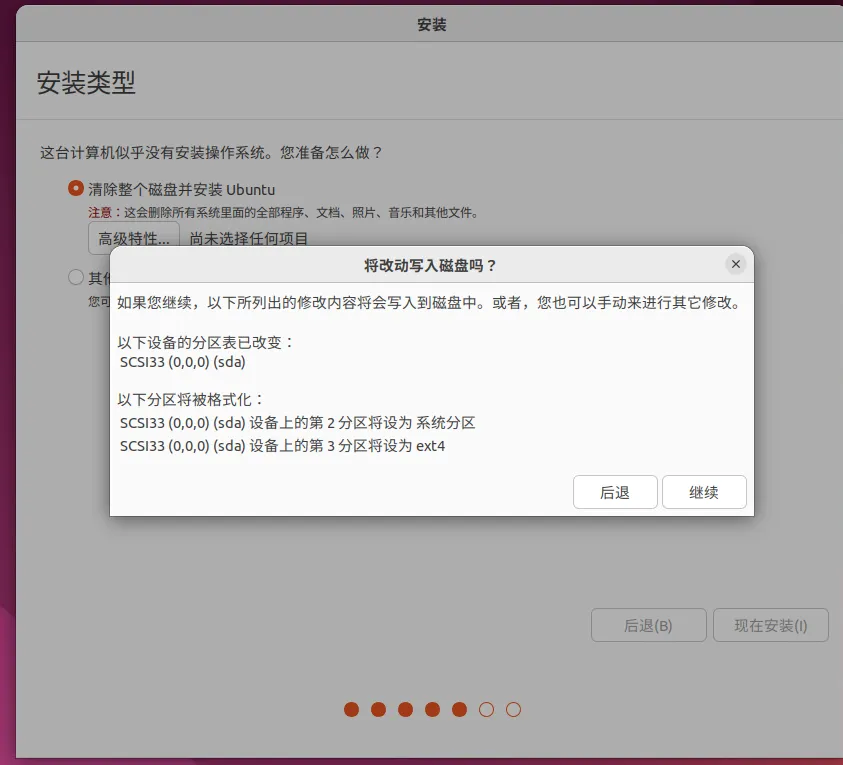Click the first filled progress dot
The height and width of the screenshot is (765, 843).
(x=352, y=710)
